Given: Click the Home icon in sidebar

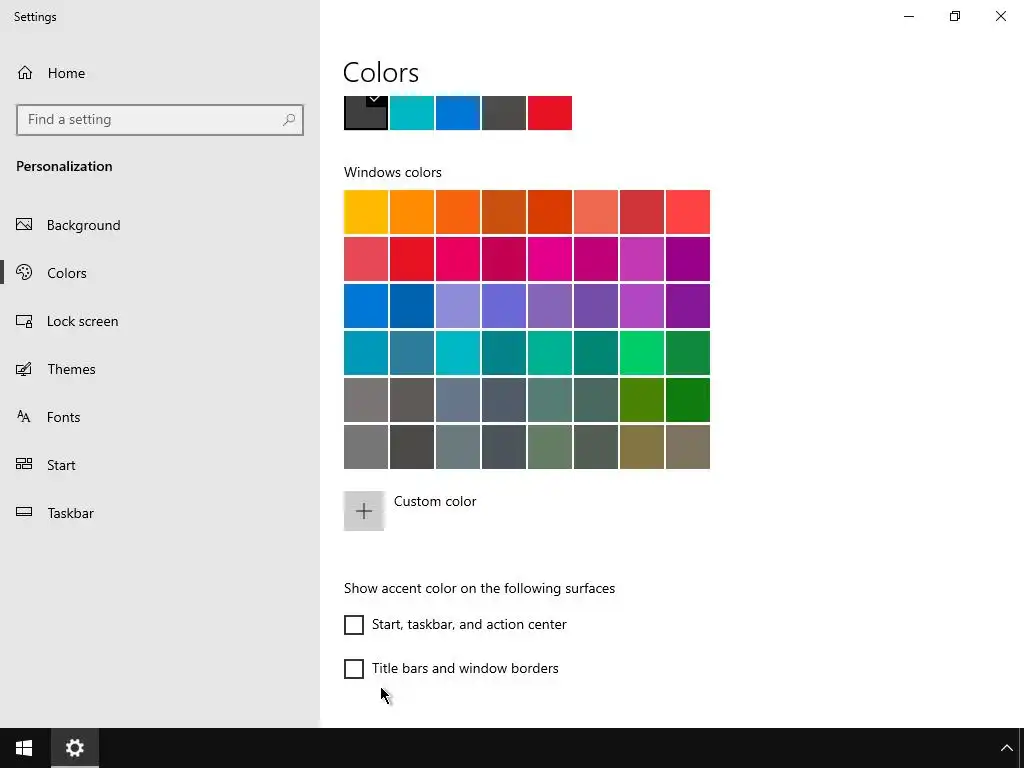Looking at the screenshot, I should [x=25, y=73].
